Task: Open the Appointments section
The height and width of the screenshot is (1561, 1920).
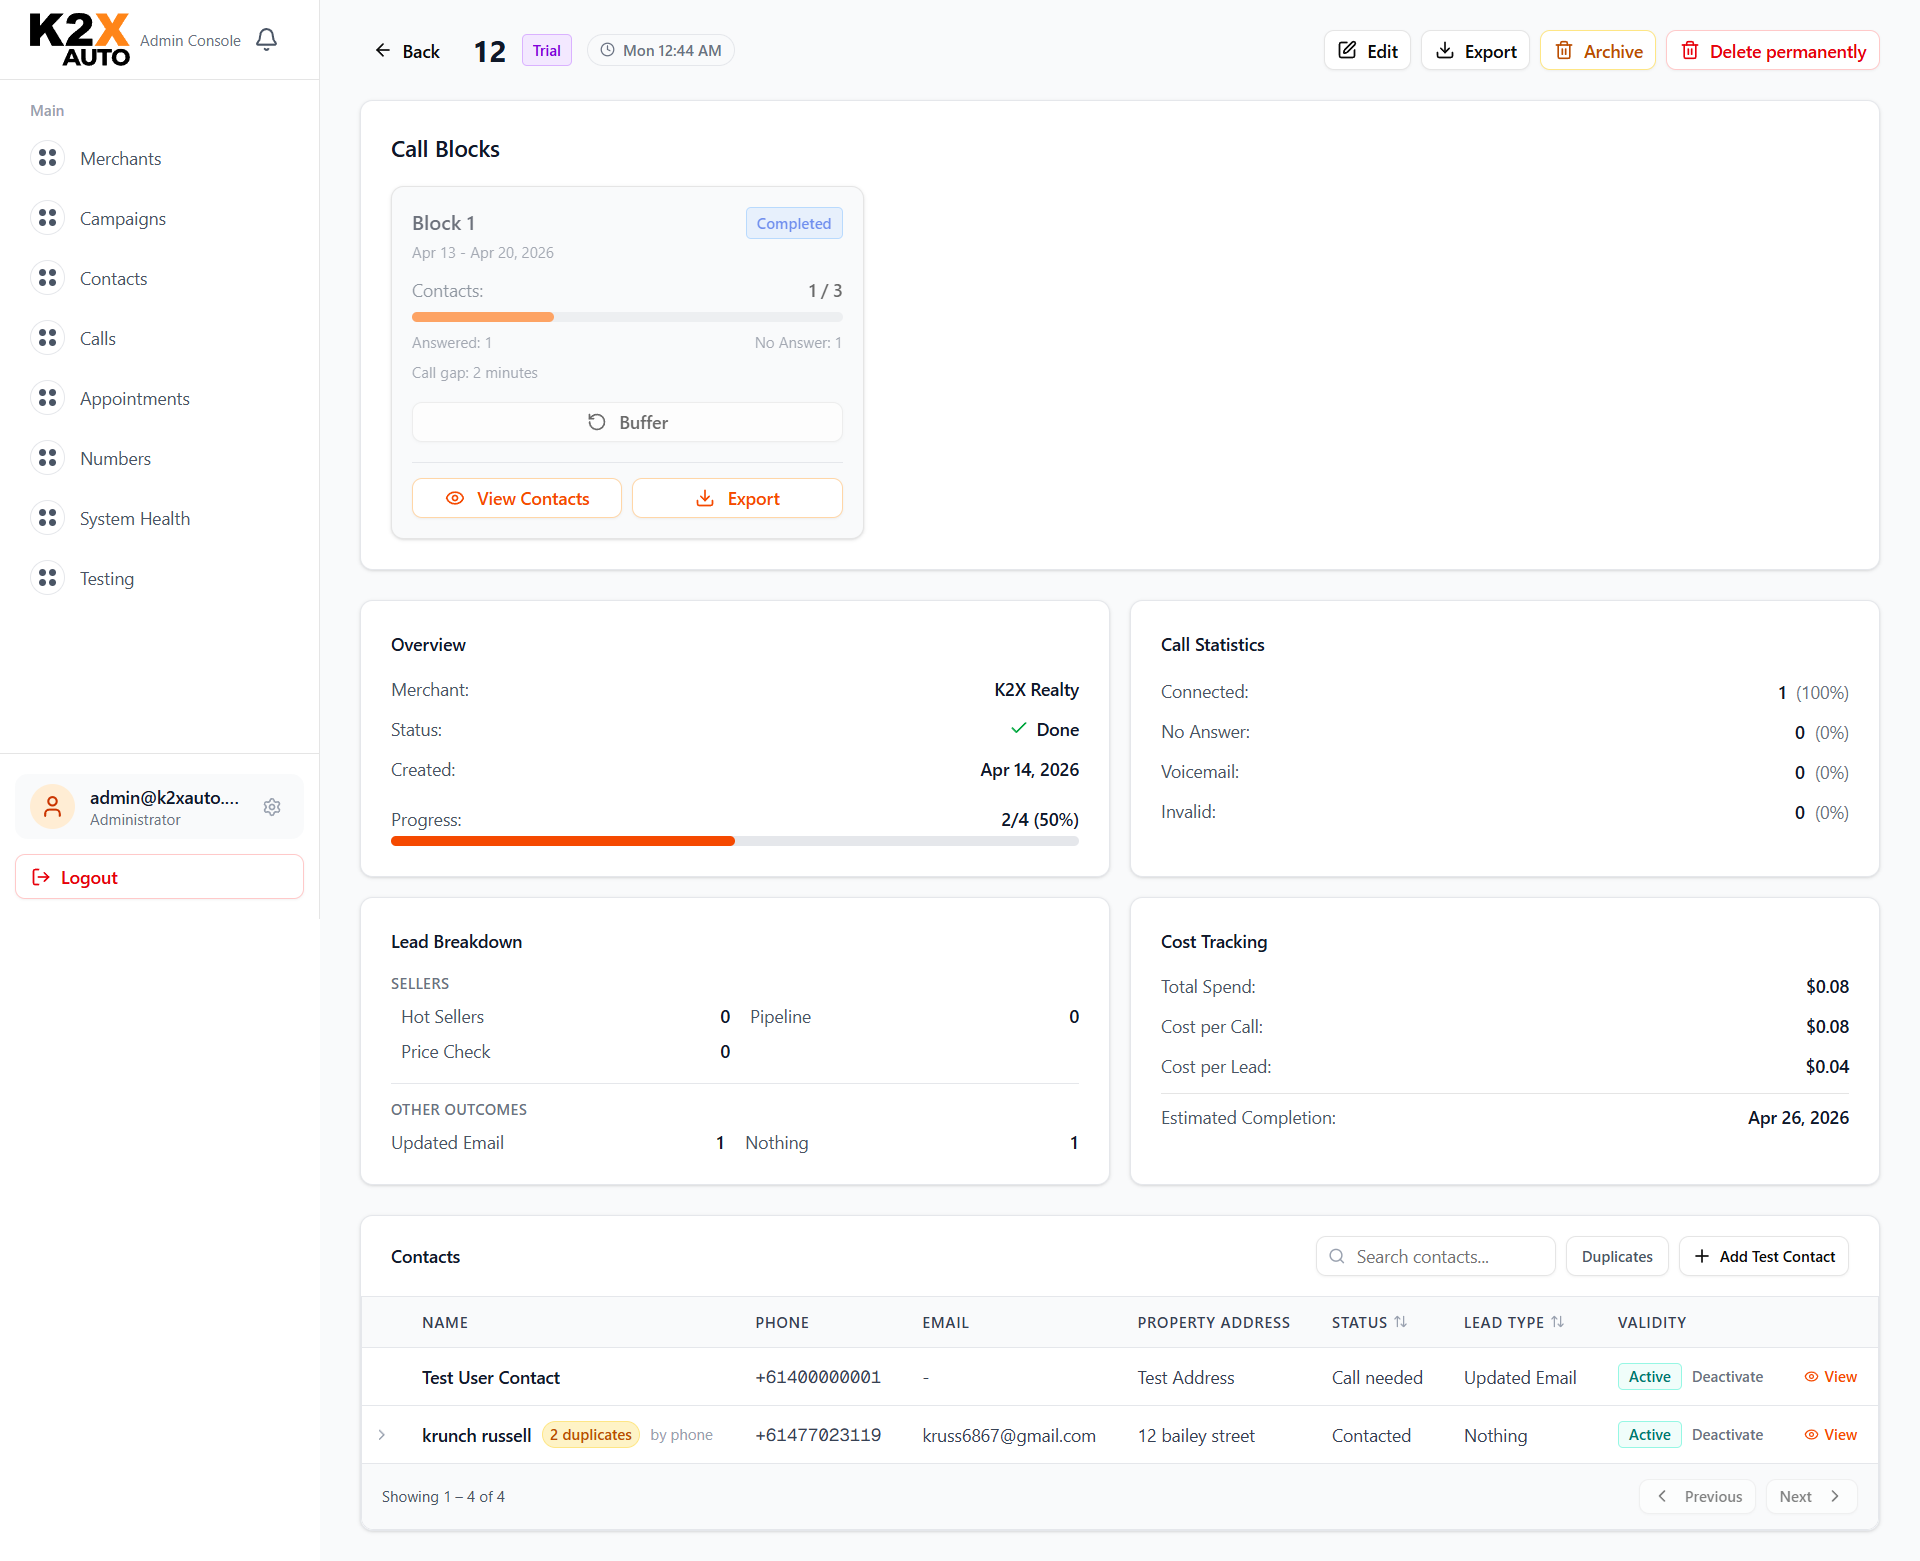Action: (x=47, y=398)
